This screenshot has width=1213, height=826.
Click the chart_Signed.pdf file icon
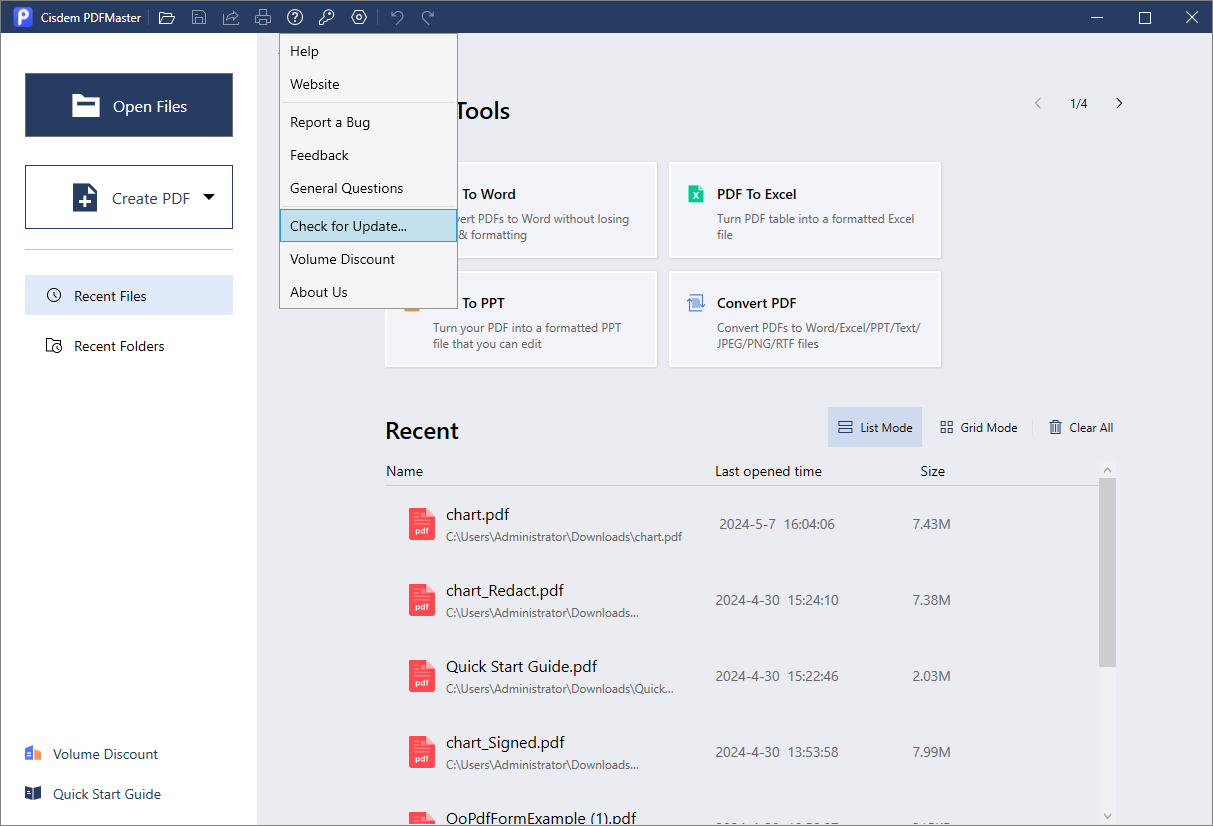click(422, 751)
